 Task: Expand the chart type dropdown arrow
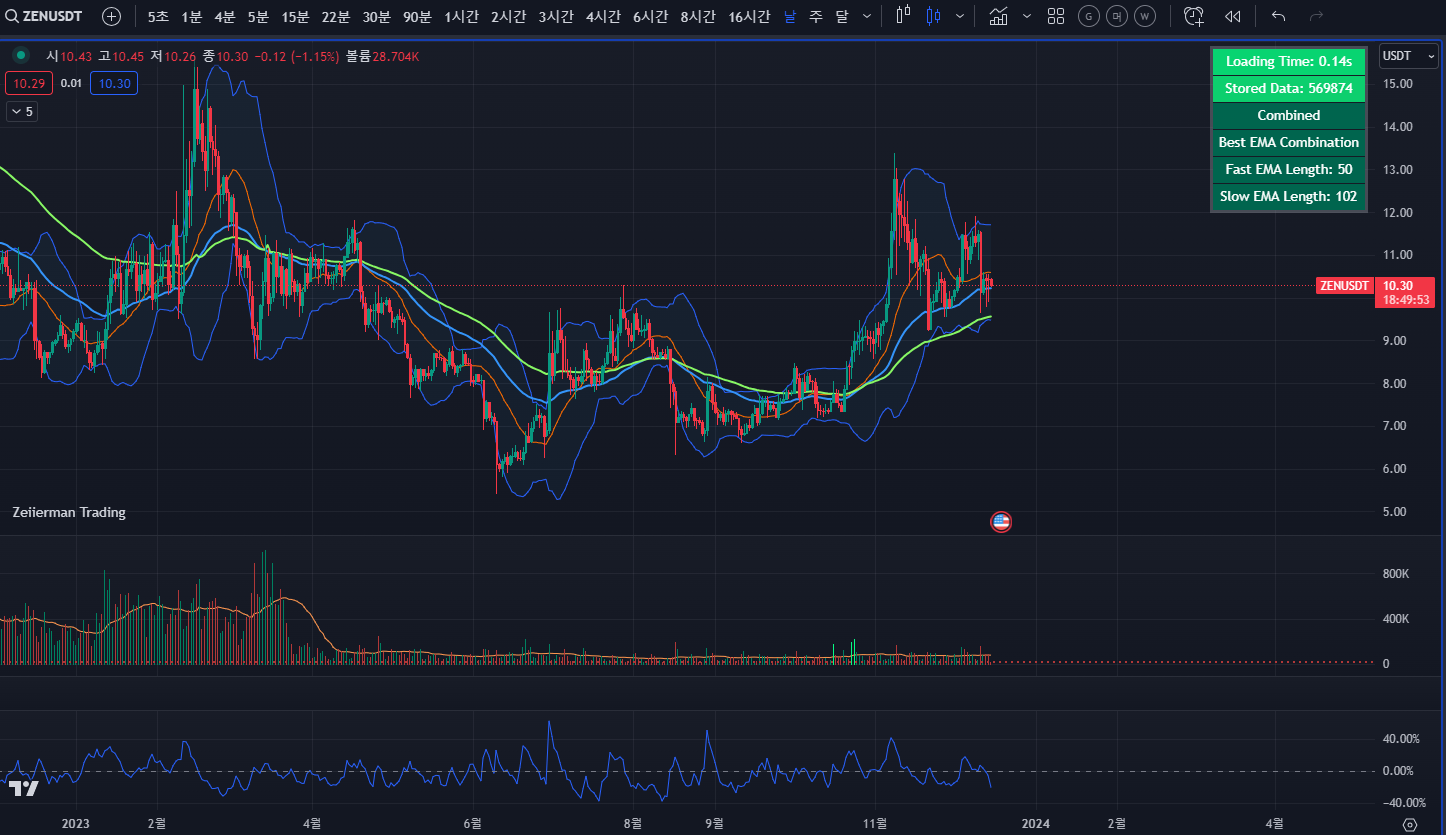pos(960,16)
